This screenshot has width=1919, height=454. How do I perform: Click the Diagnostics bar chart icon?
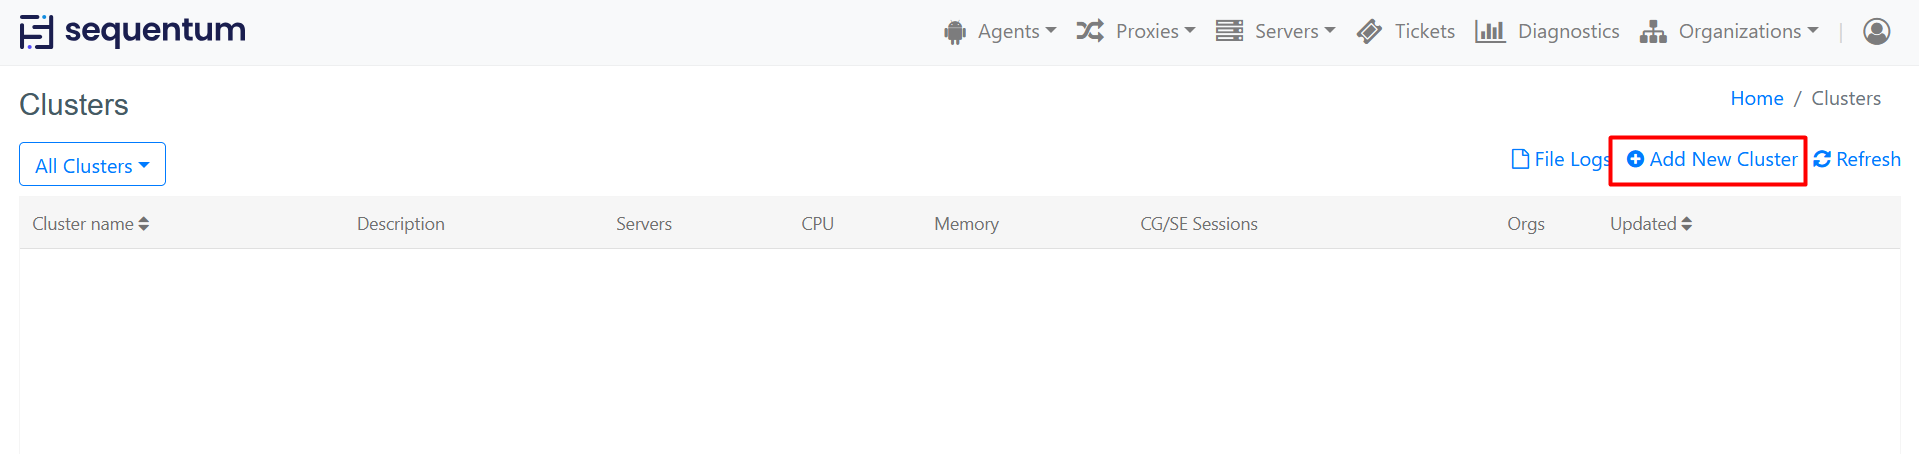point(1489,32)
